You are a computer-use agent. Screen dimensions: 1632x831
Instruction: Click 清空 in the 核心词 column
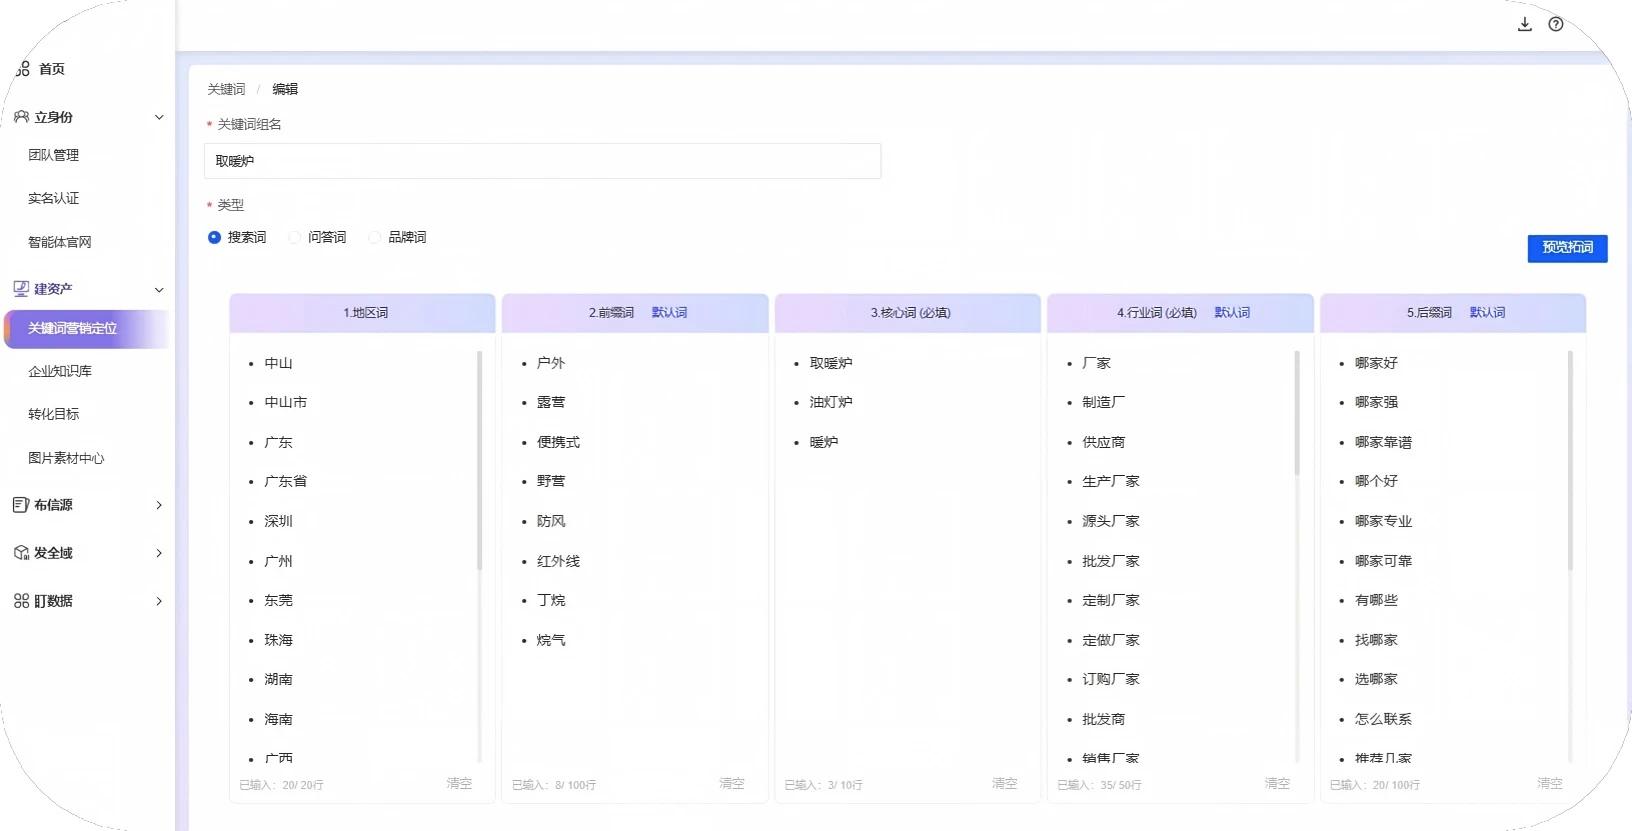coord(1004,784)
